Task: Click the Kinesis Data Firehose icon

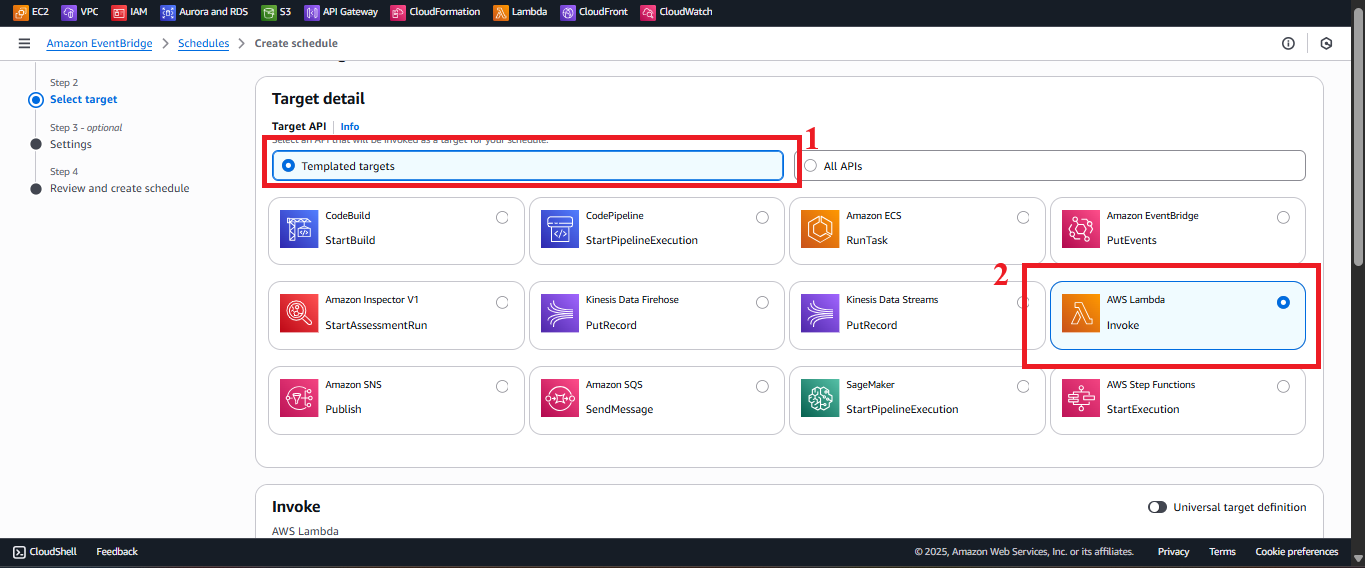Action: [559, 314]
